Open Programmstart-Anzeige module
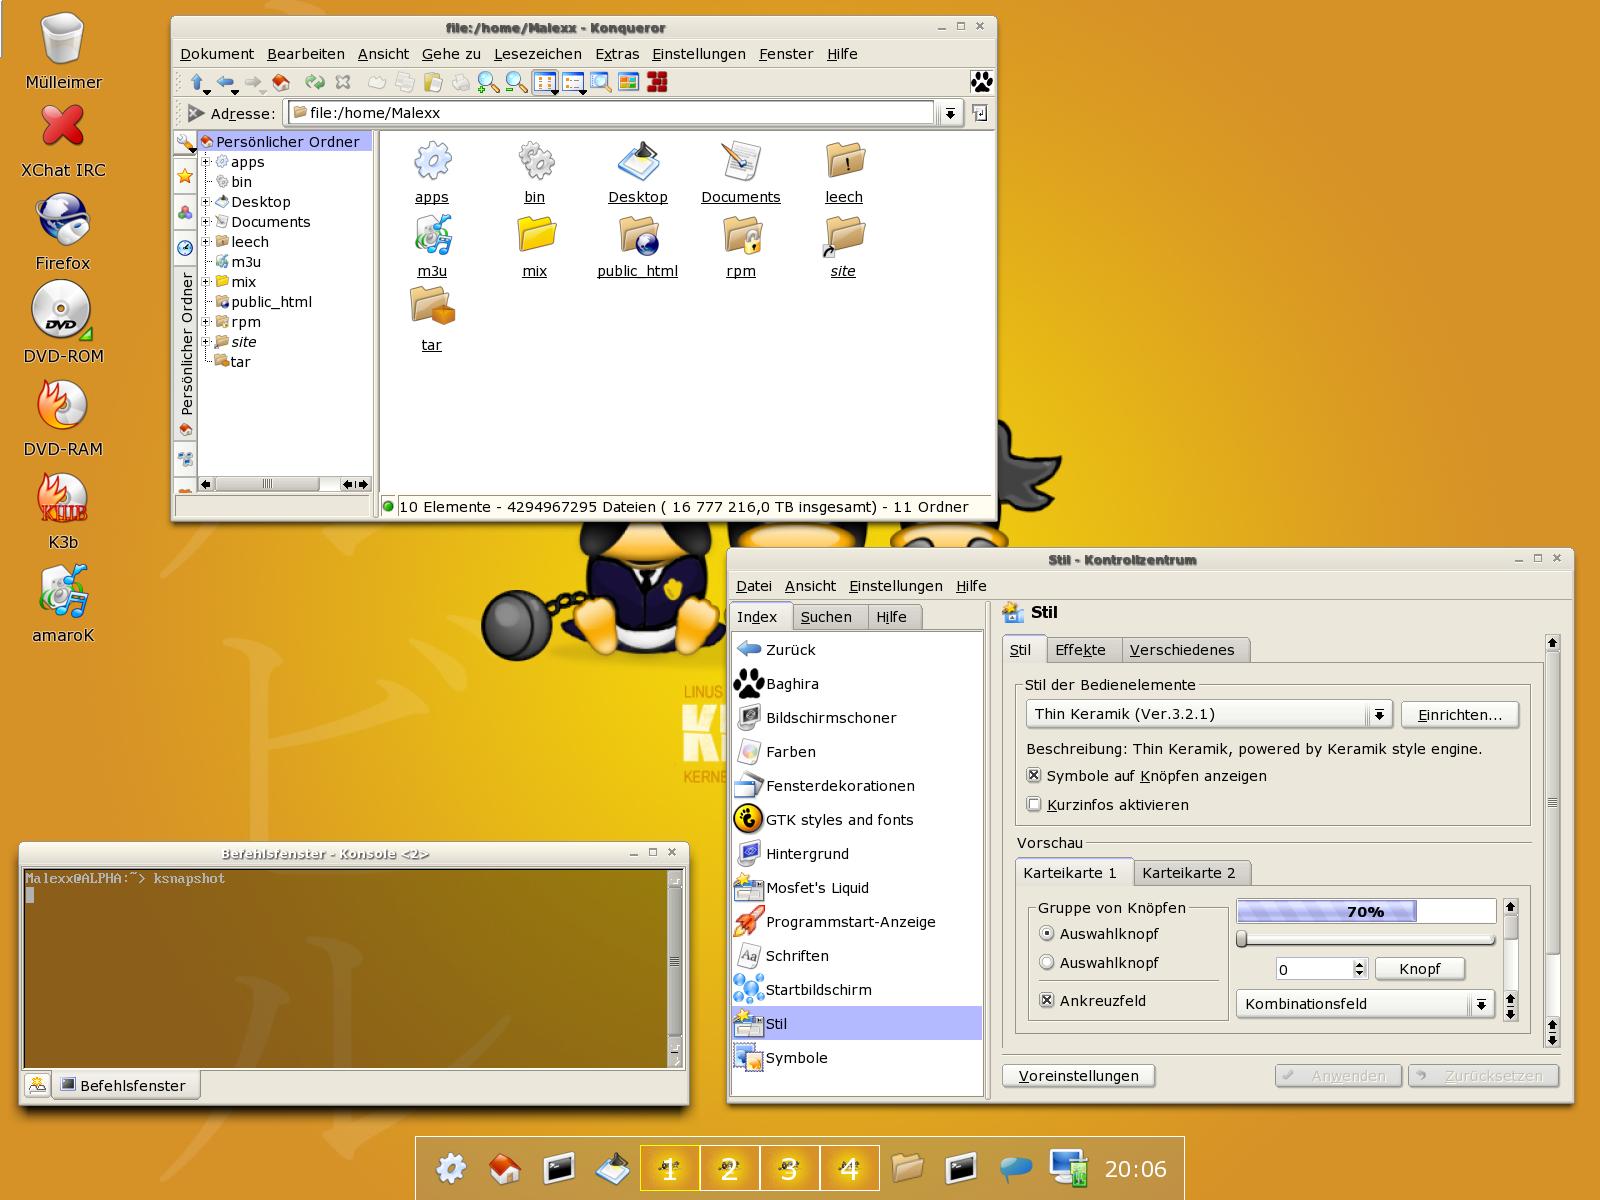This screenshot has width=1600, height=1200. pyautogui.click(x=850, y=922)
